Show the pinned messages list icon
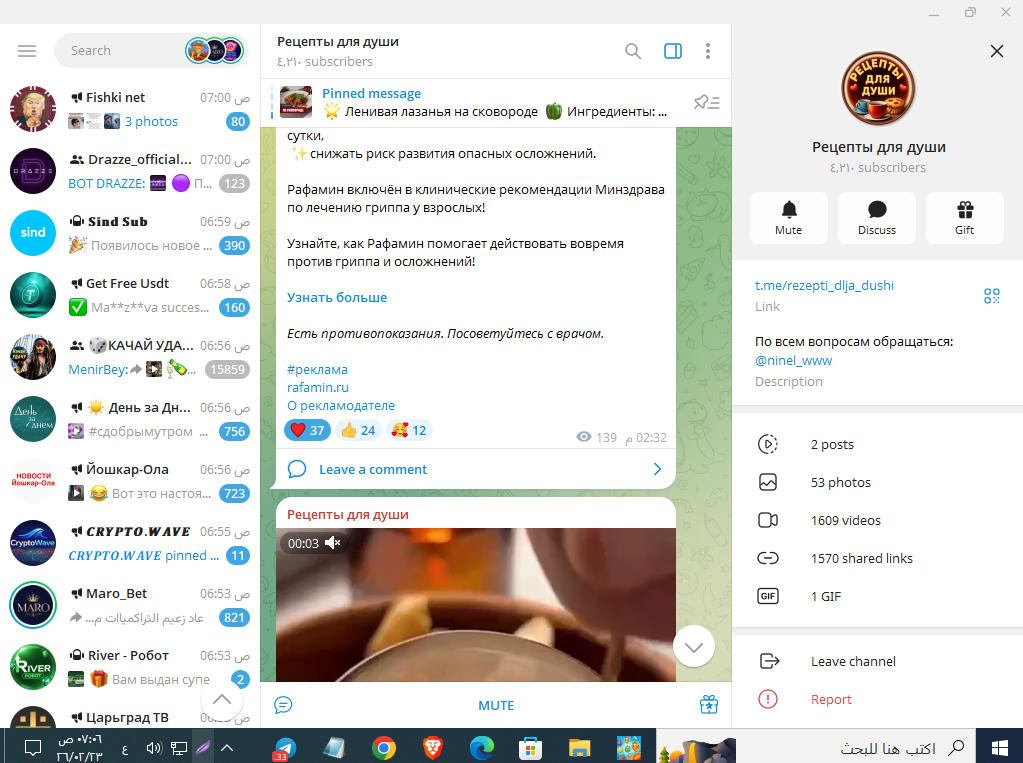 click(x=707, y=102)
